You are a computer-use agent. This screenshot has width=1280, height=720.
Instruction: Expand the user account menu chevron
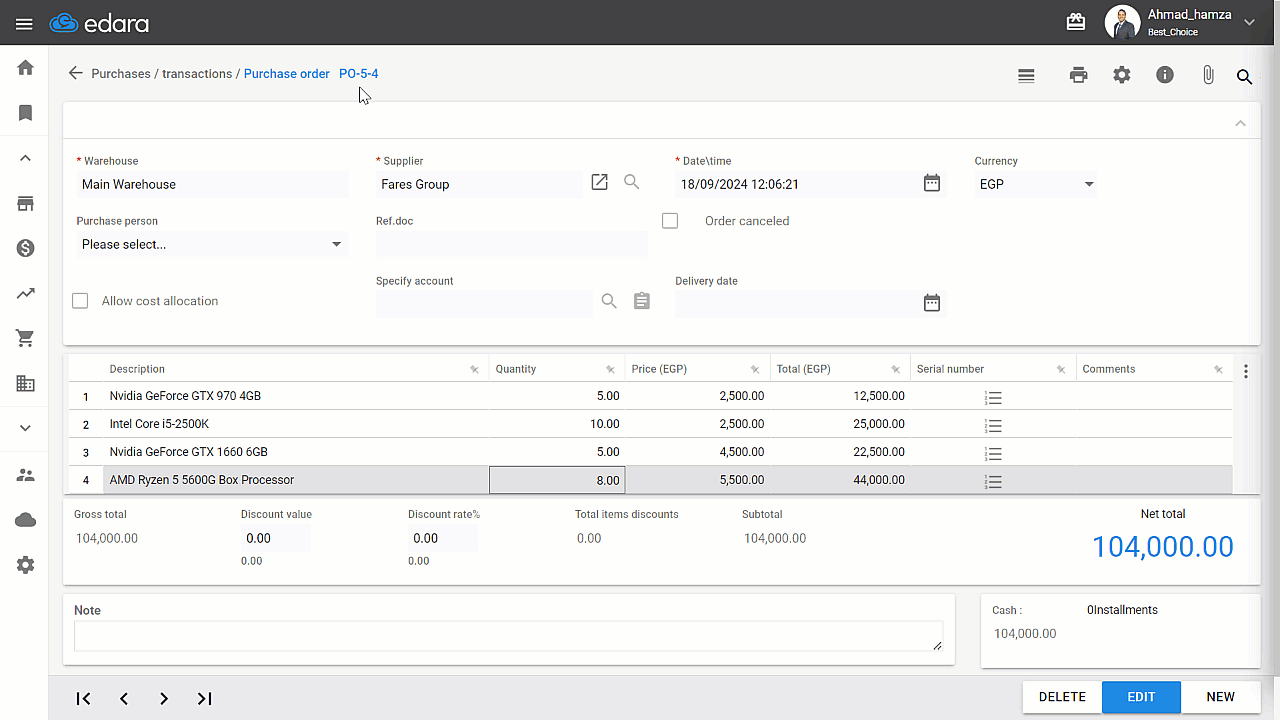(x=1250, y=22)
